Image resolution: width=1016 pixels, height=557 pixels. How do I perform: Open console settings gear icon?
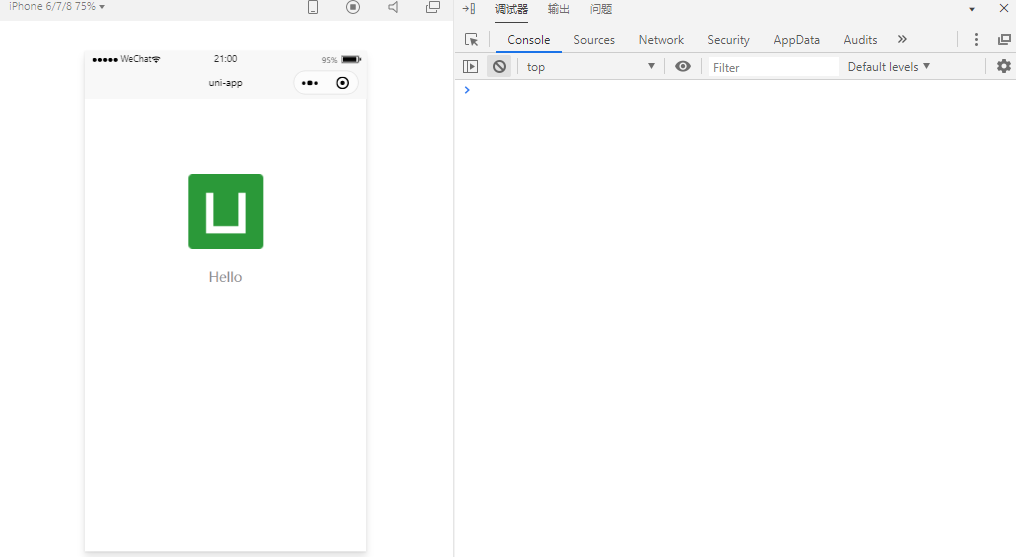tap(1004, 66)
